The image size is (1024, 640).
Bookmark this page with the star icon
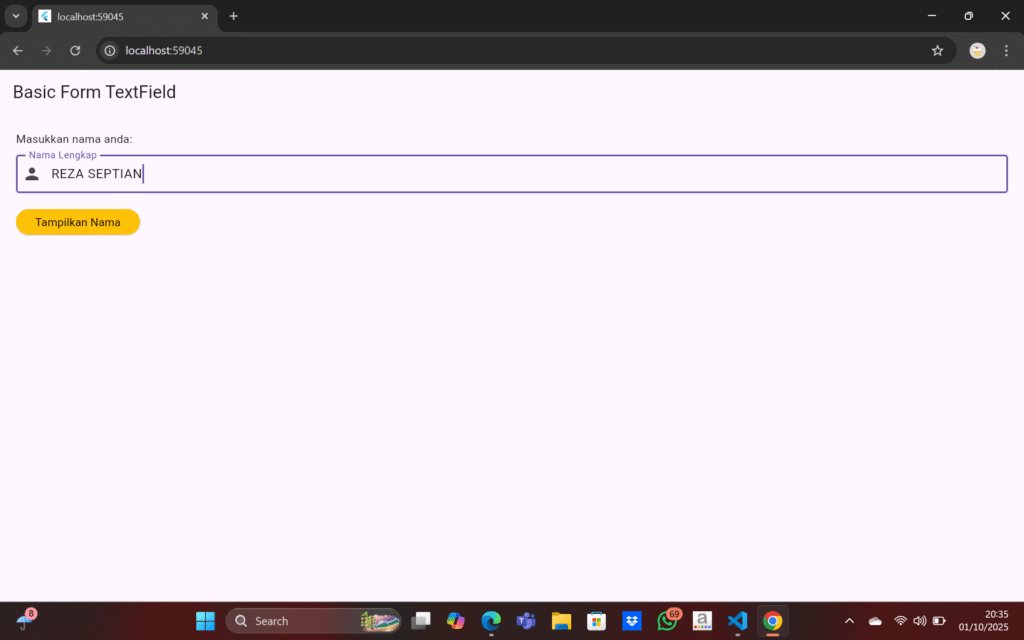937,51
